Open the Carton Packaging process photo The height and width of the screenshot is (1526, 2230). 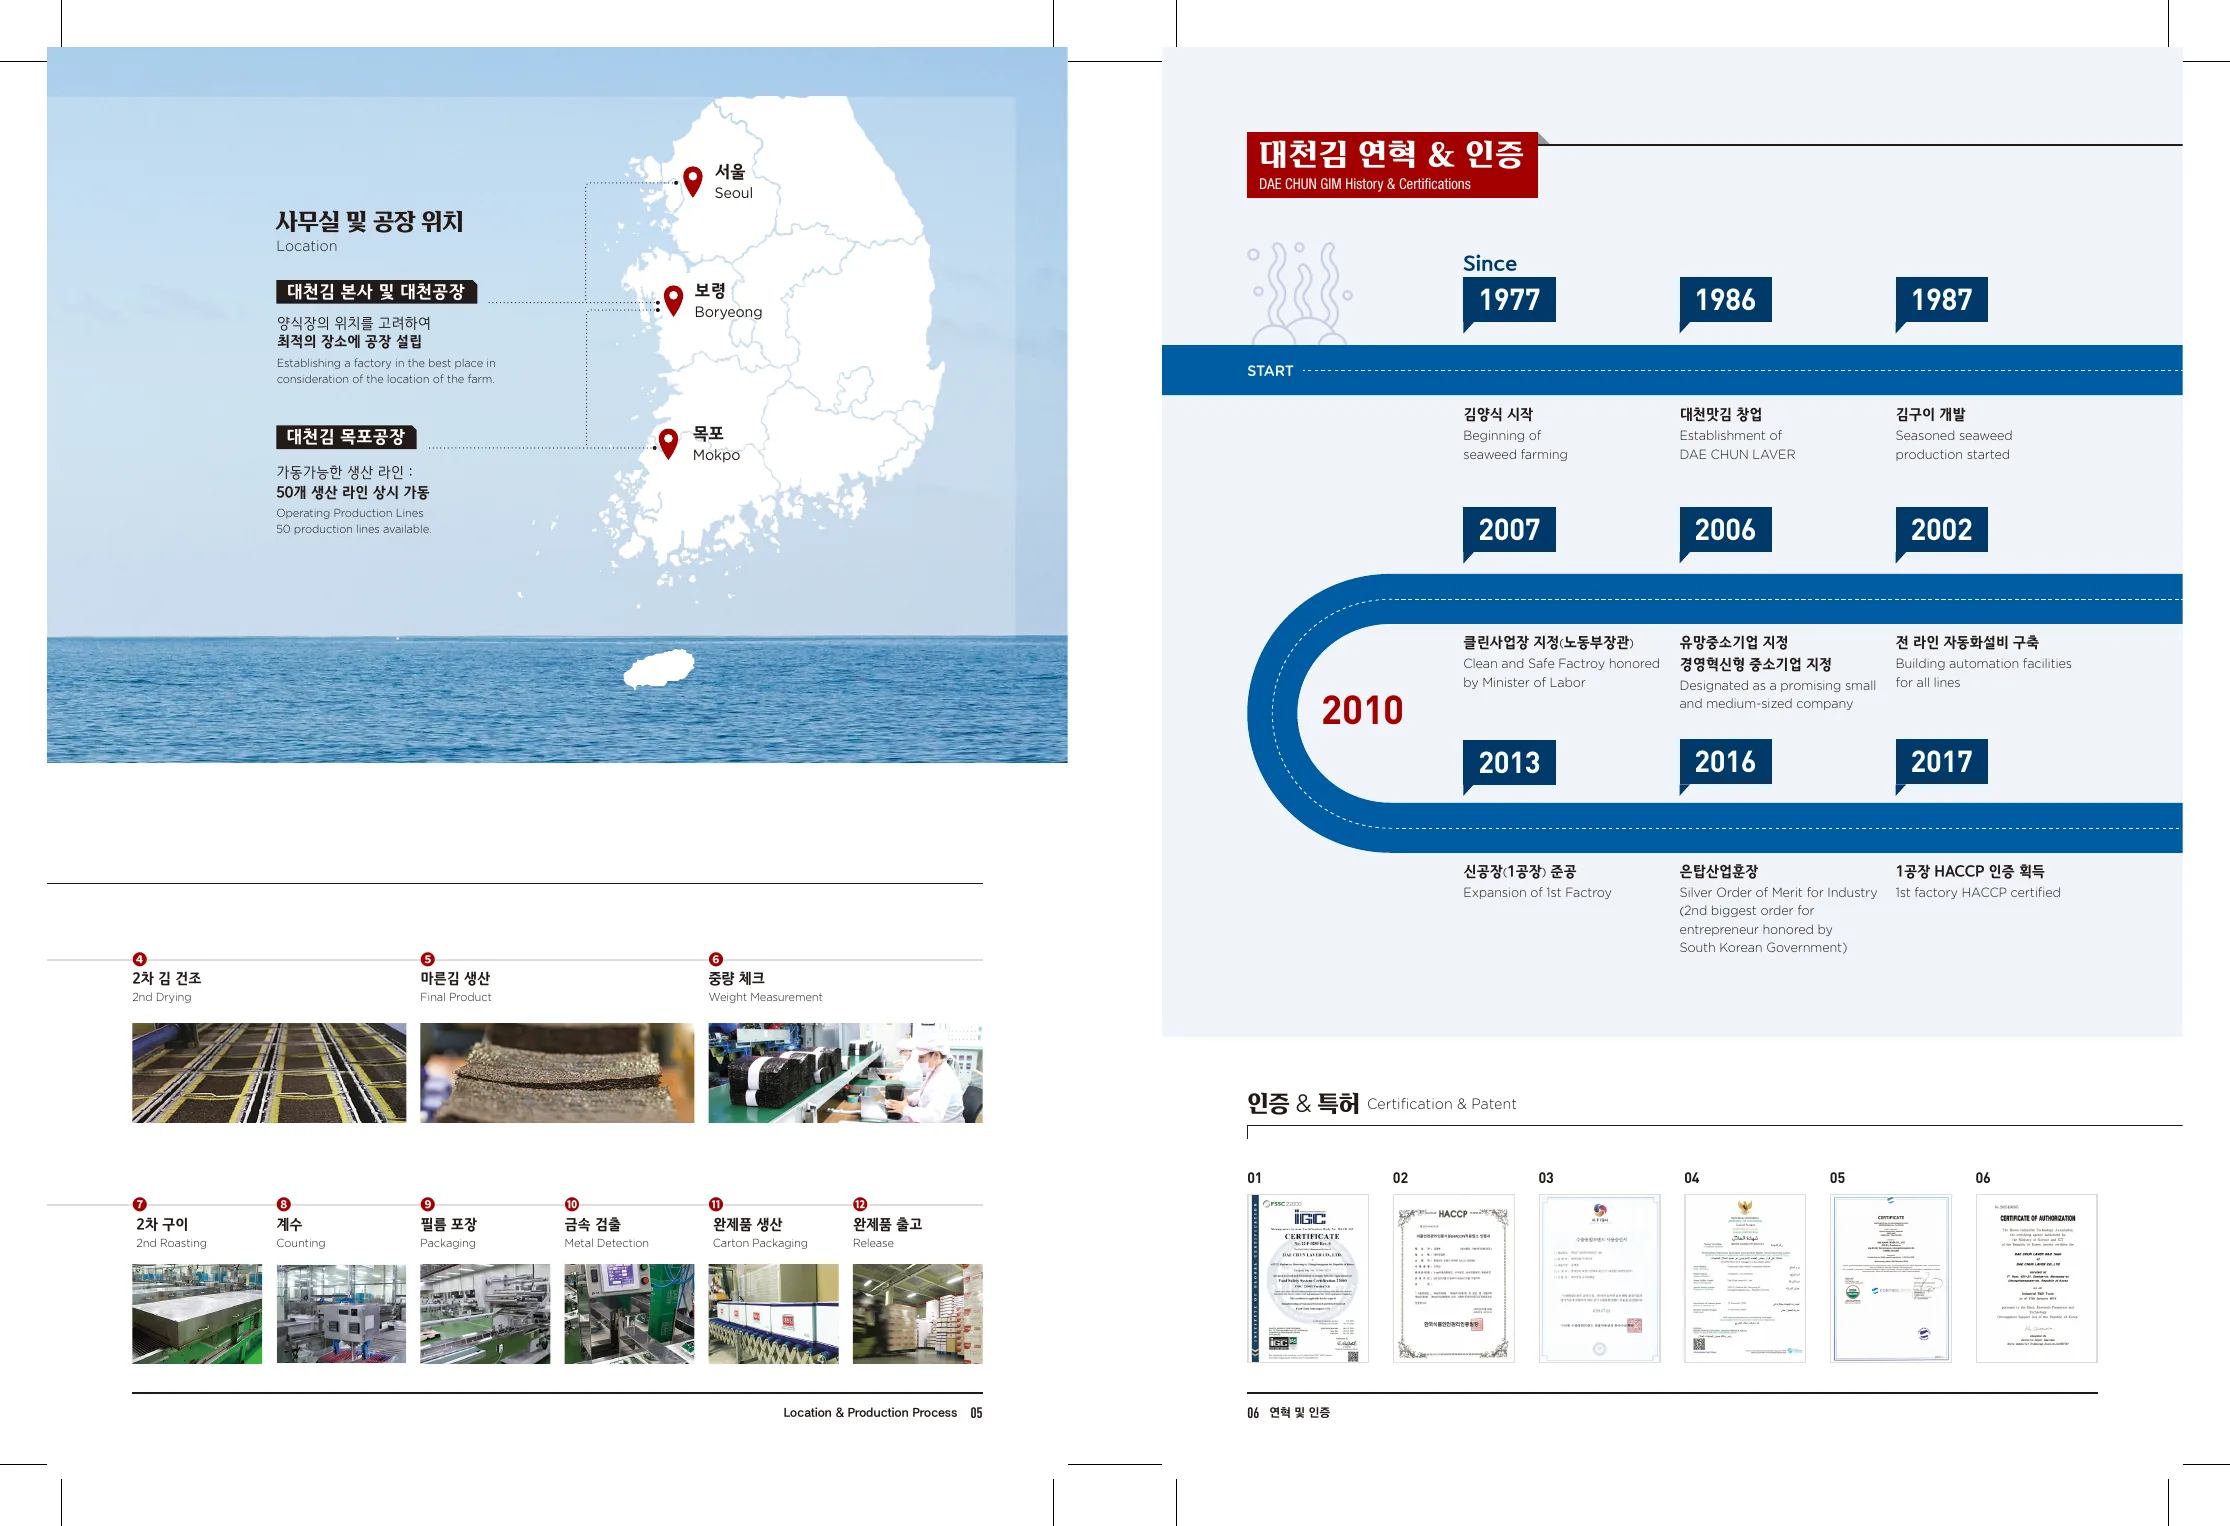(774, 1314)
